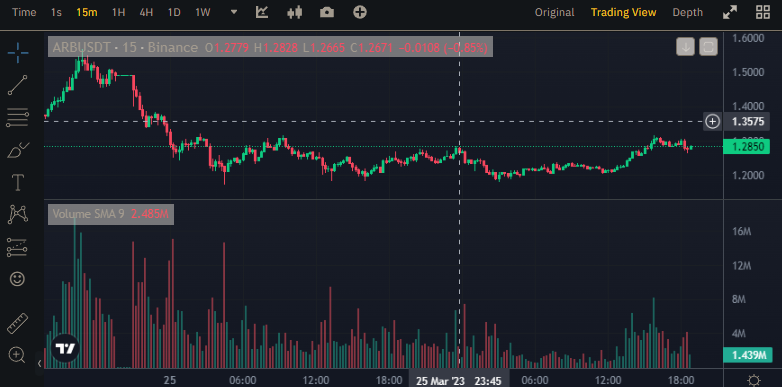Select the brush drawing tool

click(18, 150)
